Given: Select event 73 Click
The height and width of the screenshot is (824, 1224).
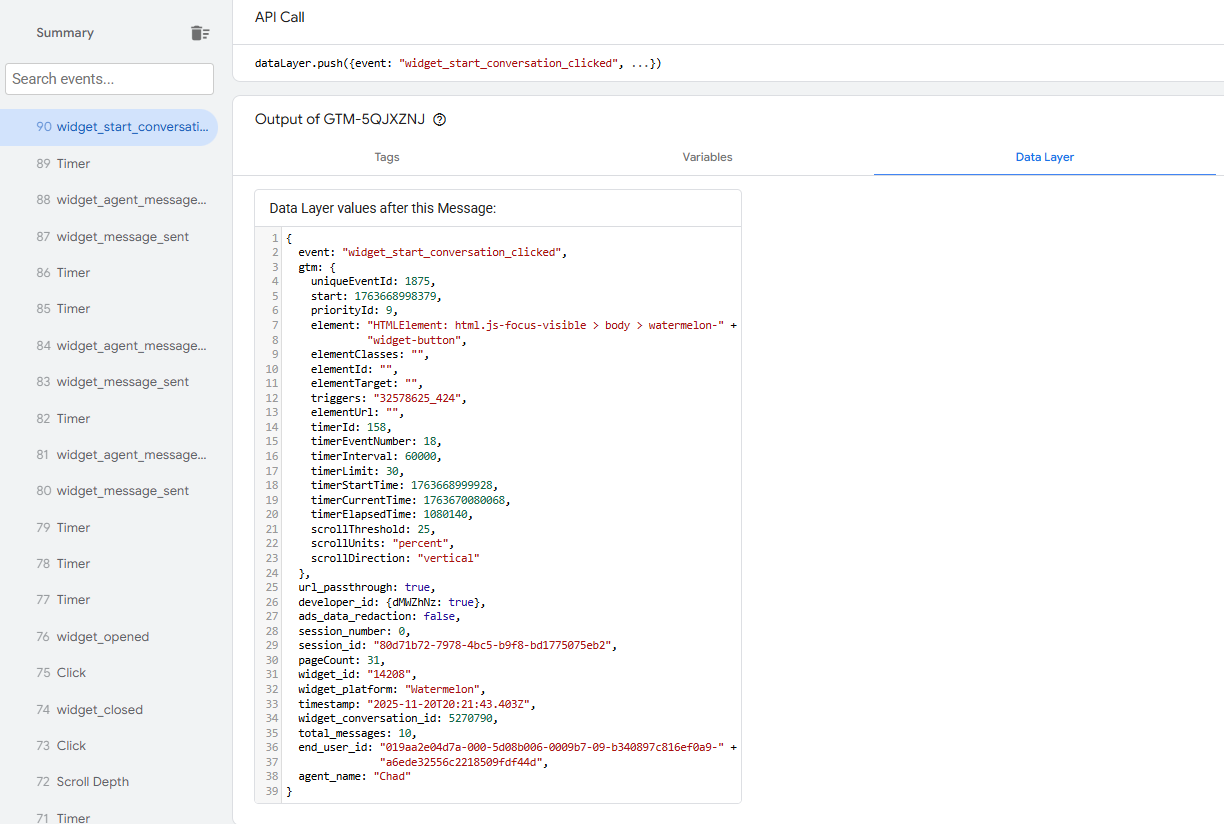Looking at the screenshot, I should (109, 746).
